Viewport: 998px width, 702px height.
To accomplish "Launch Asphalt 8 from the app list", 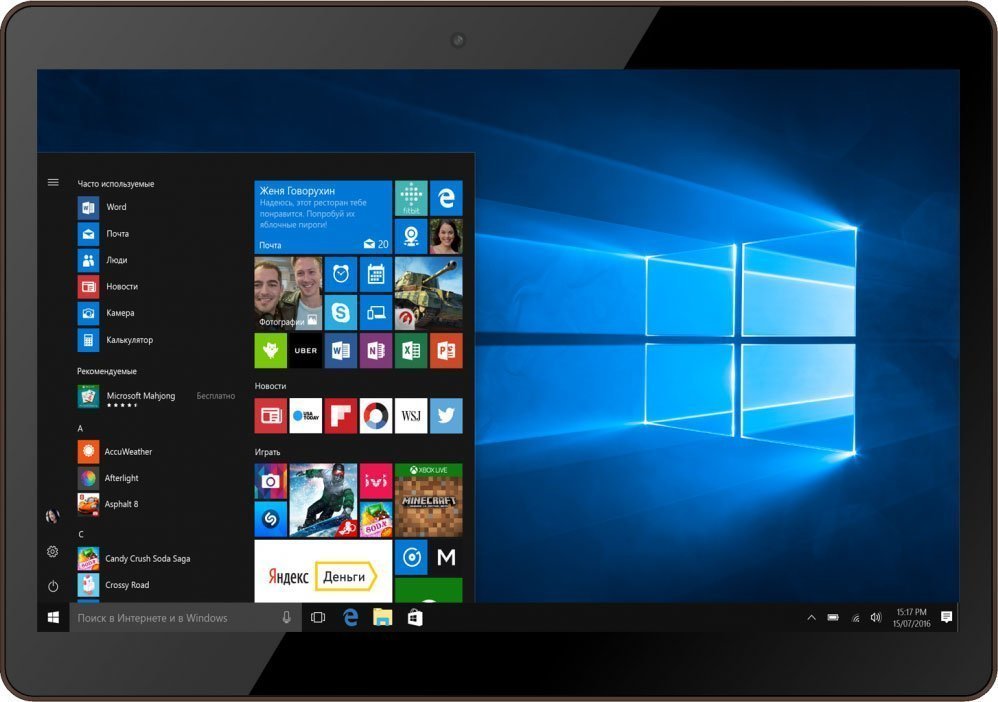I will pyautogui.click(x=108, y=504).
